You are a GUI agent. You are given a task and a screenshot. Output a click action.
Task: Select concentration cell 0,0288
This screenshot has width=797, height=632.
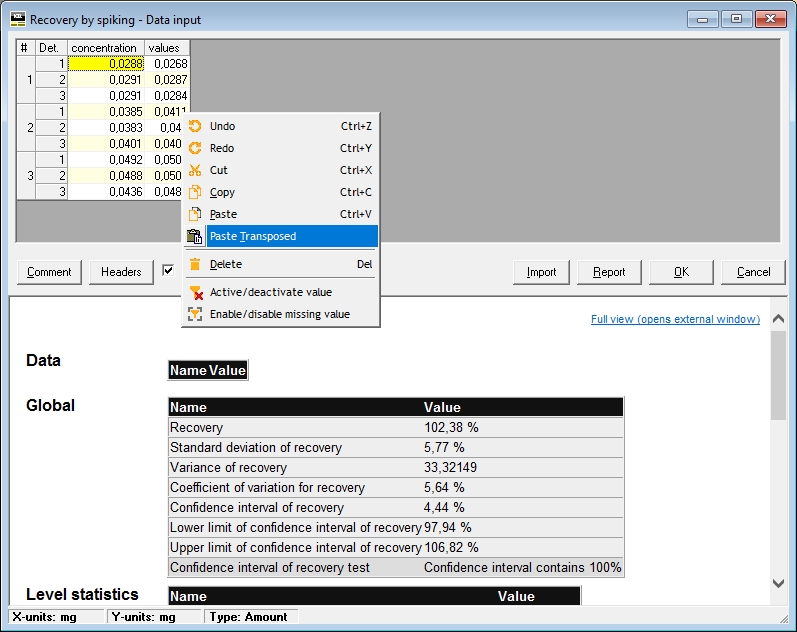pyautogui.click(x=106, y=64)
